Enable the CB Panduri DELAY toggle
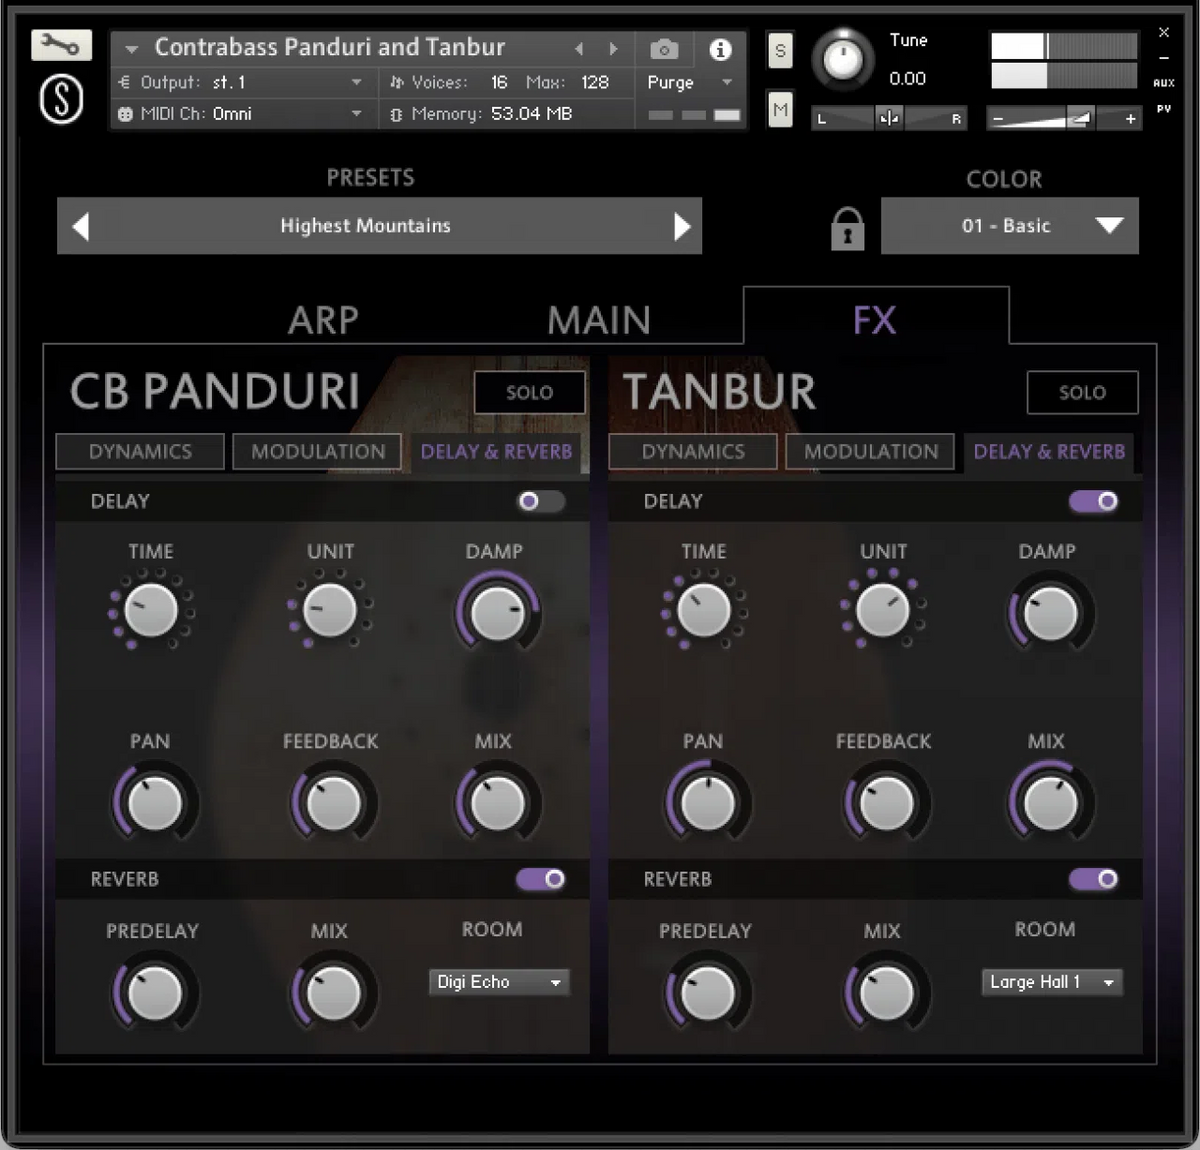This screenshot has height=1150, width=1200. (x=540, y=502)
